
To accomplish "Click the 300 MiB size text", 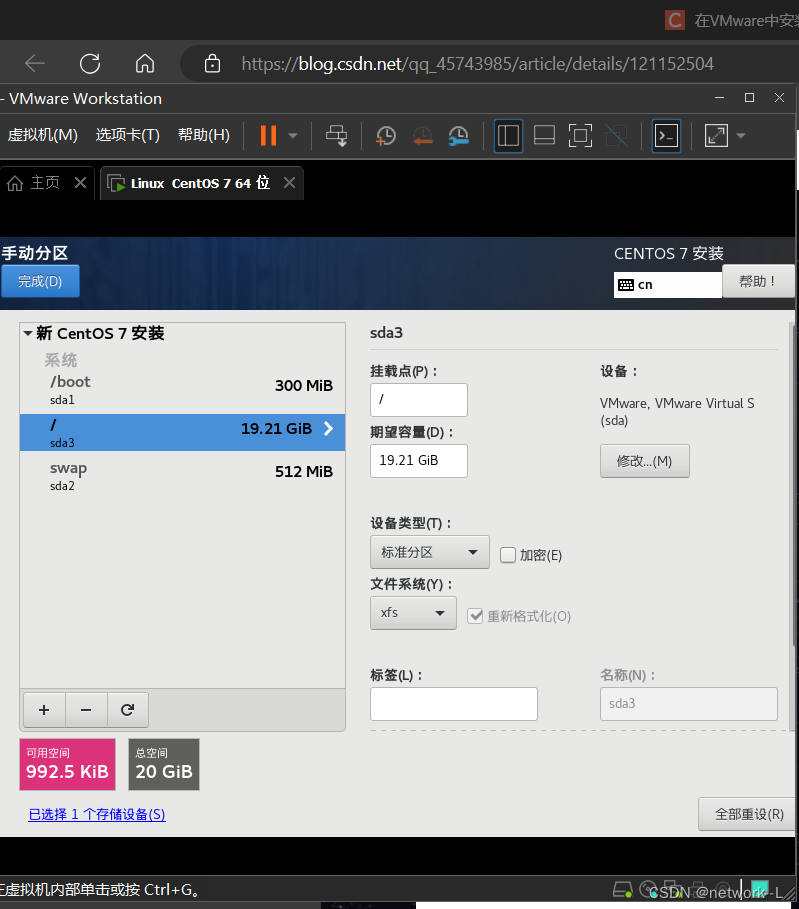I will [304, 386].
